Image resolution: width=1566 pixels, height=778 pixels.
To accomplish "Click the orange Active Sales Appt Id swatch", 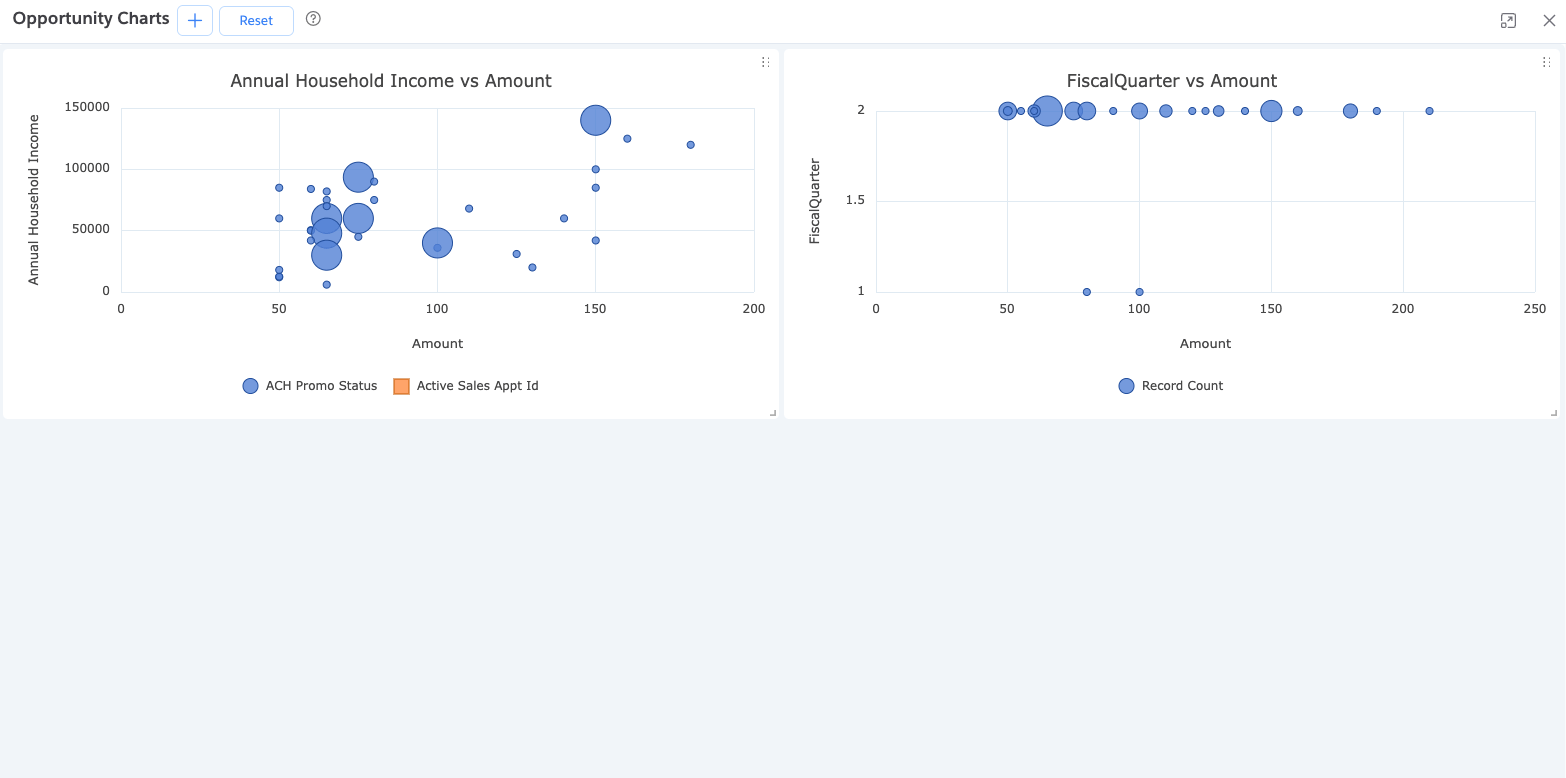I will pyautogui.click(x=402, y=386).
